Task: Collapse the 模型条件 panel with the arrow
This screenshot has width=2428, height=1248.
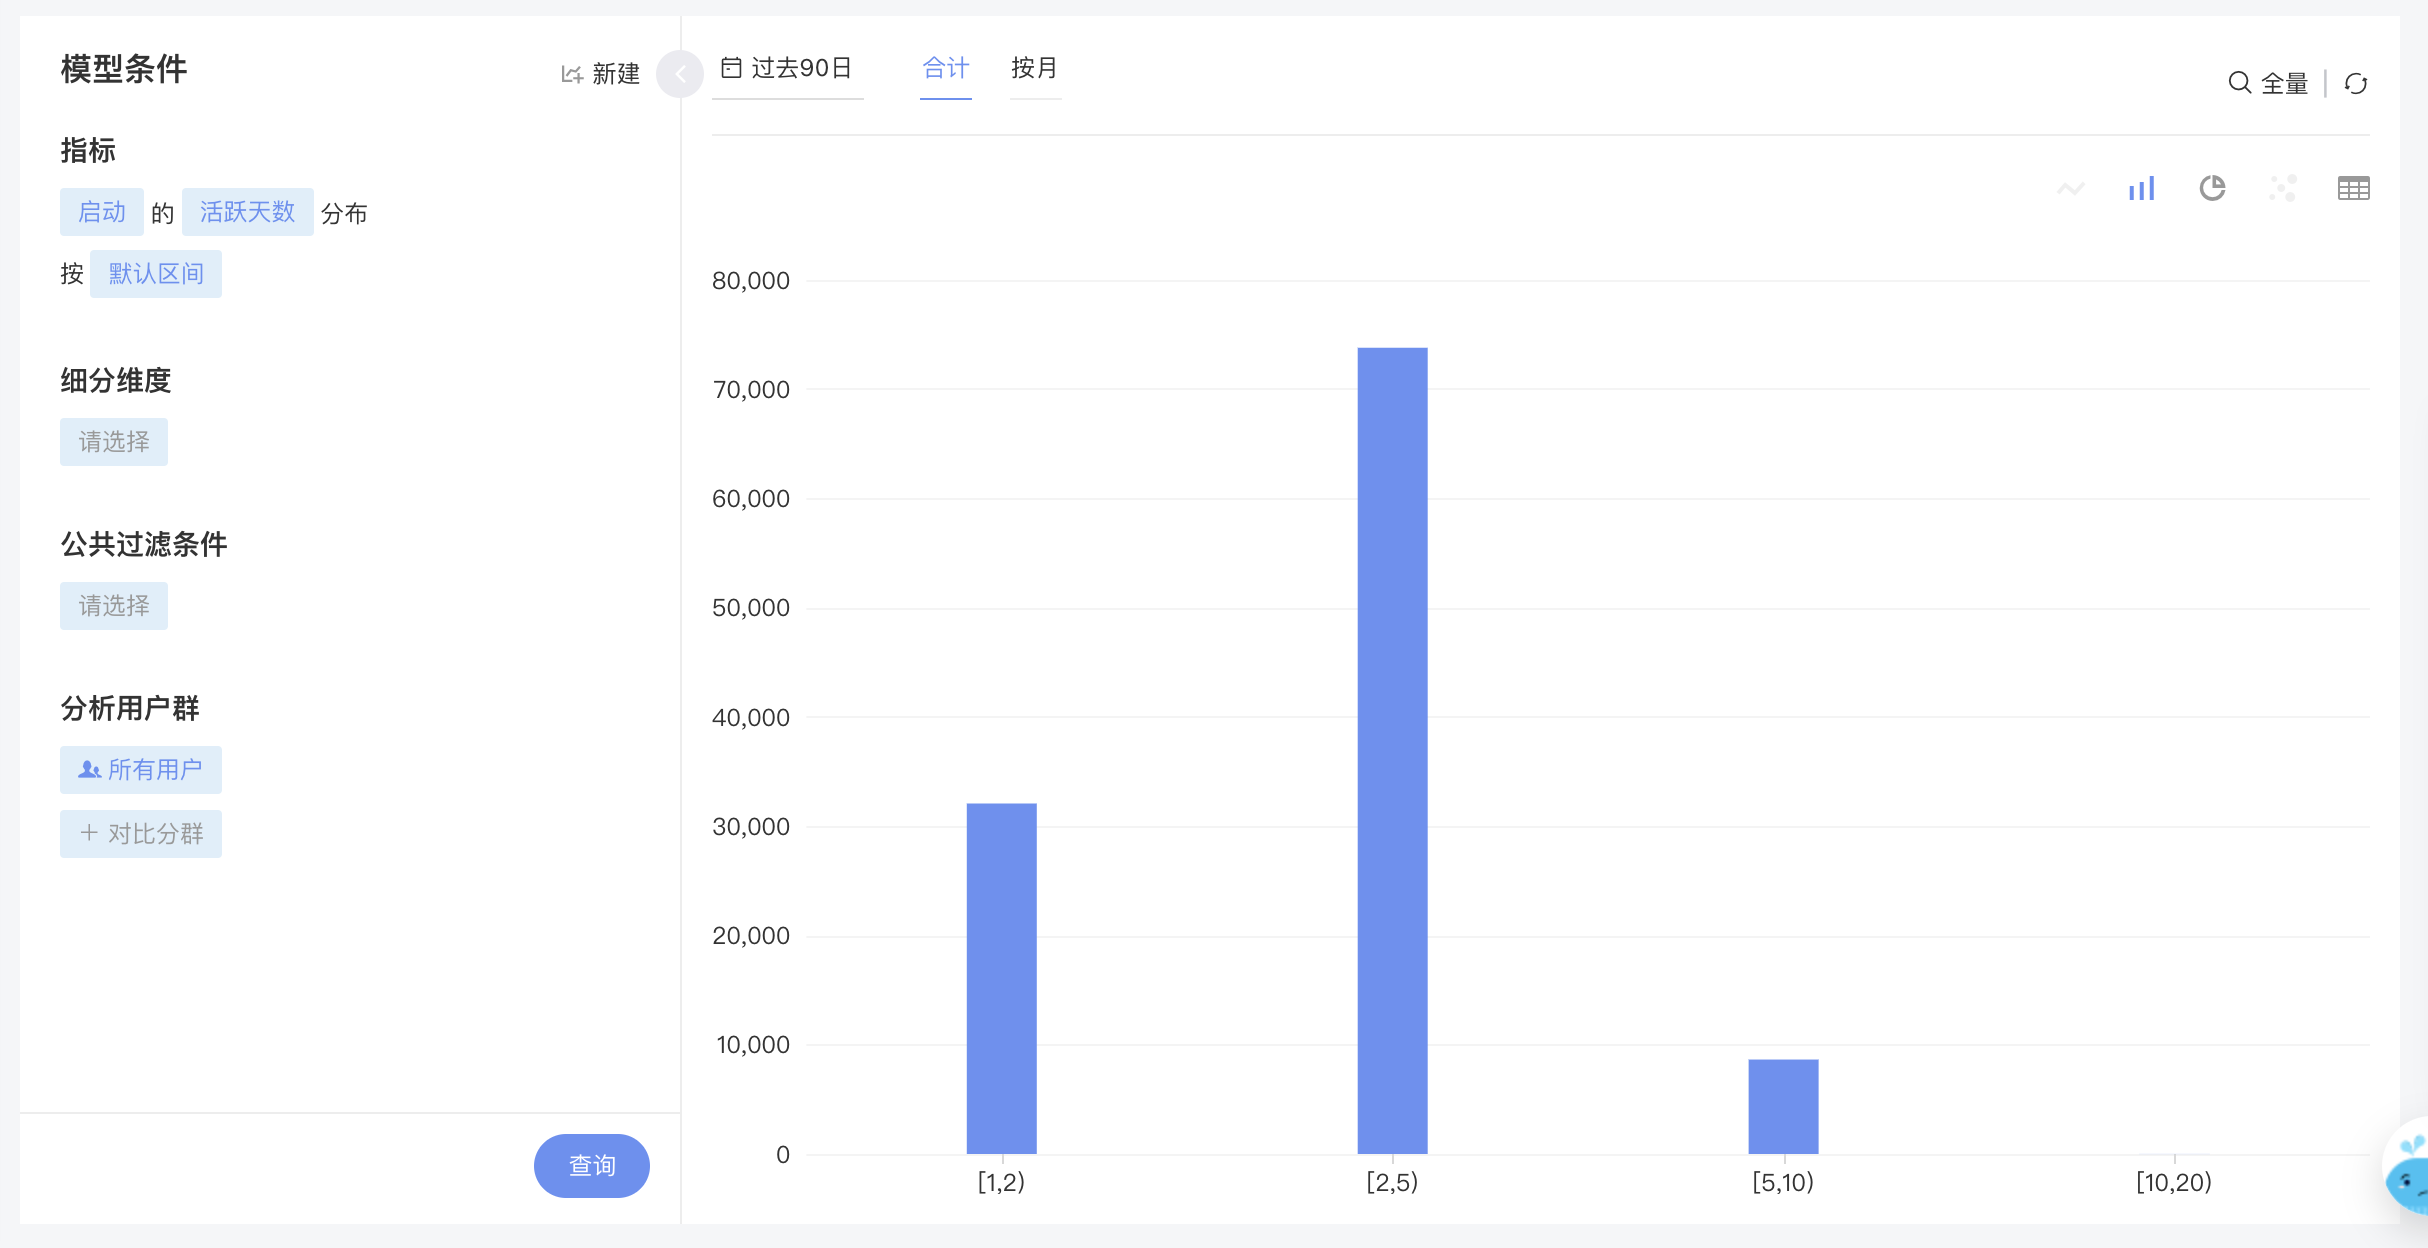Action: tap(680, 74)
